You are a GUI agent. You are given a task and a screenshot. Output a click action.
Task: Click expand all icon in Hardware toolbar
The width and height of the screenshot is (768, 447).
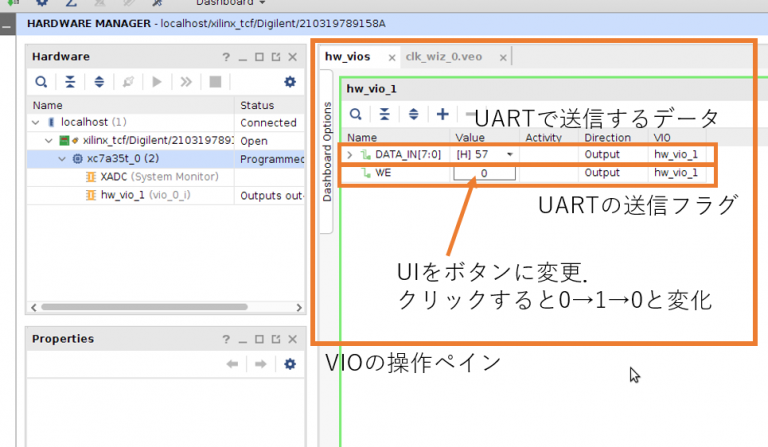(x=99, y=82)
